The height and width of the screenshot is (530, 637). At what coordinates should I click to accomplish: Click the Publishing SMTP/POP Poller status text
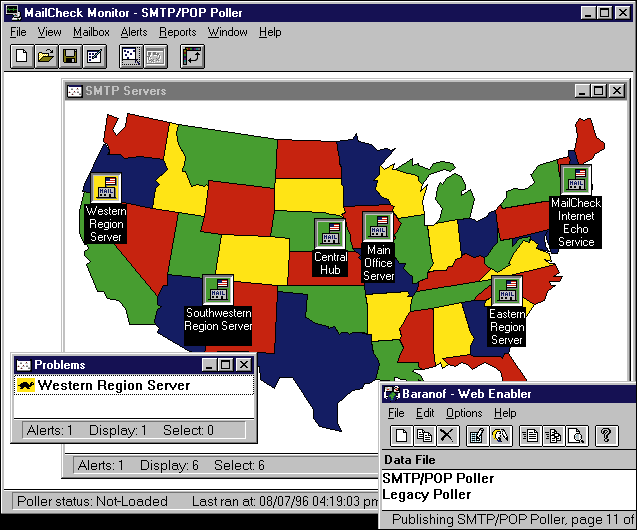513,519
